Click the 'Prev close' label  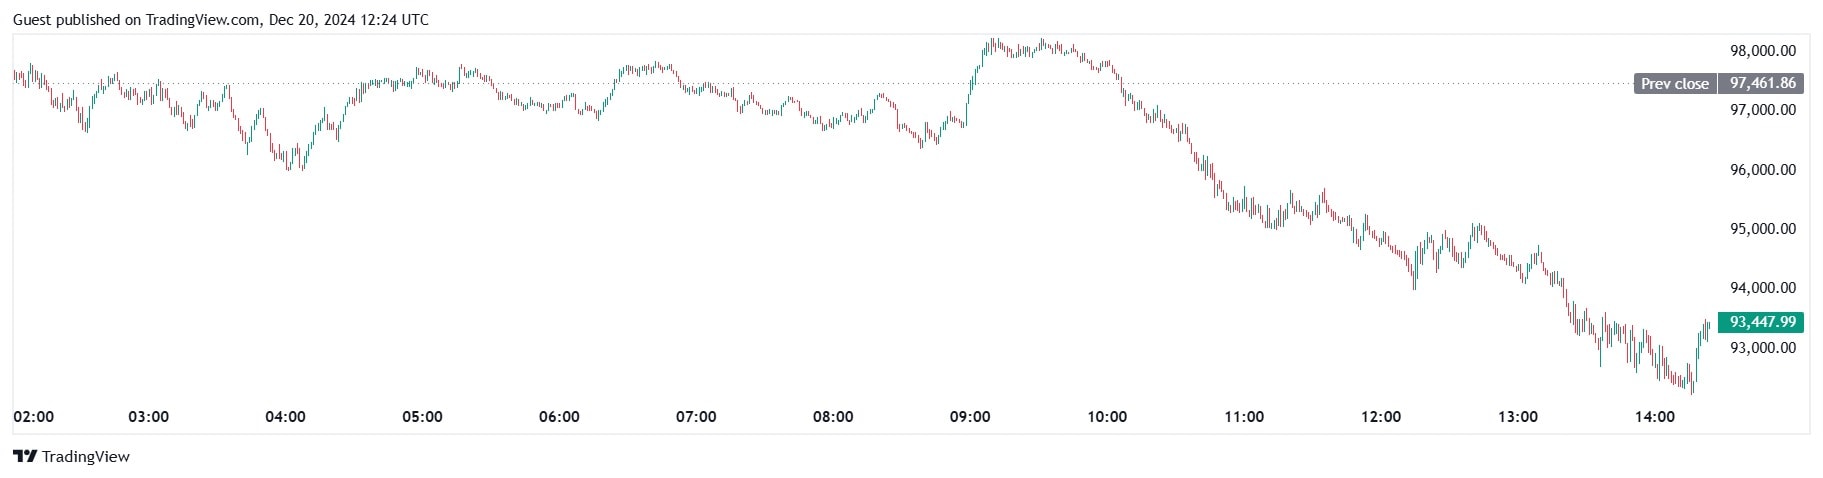(1675, 84)
